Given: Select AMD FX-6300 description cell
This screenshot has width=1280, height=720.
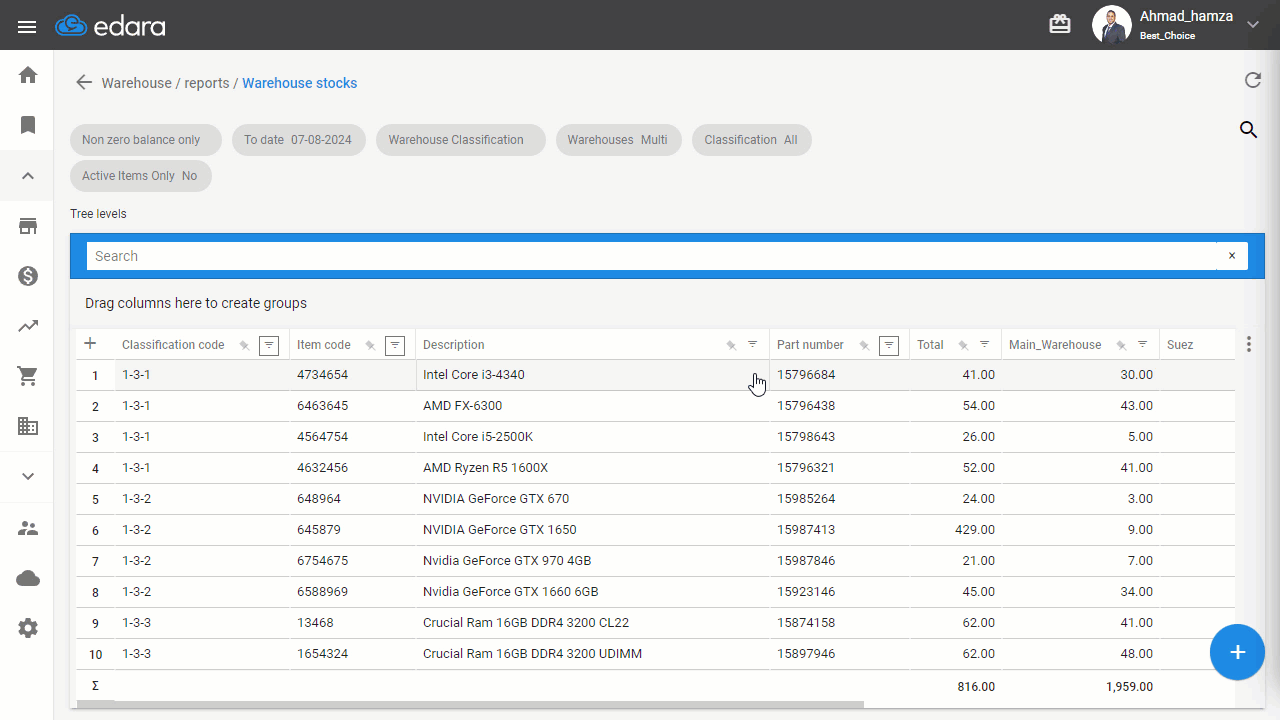Looking at the screenshot, I should click(592, 406).
